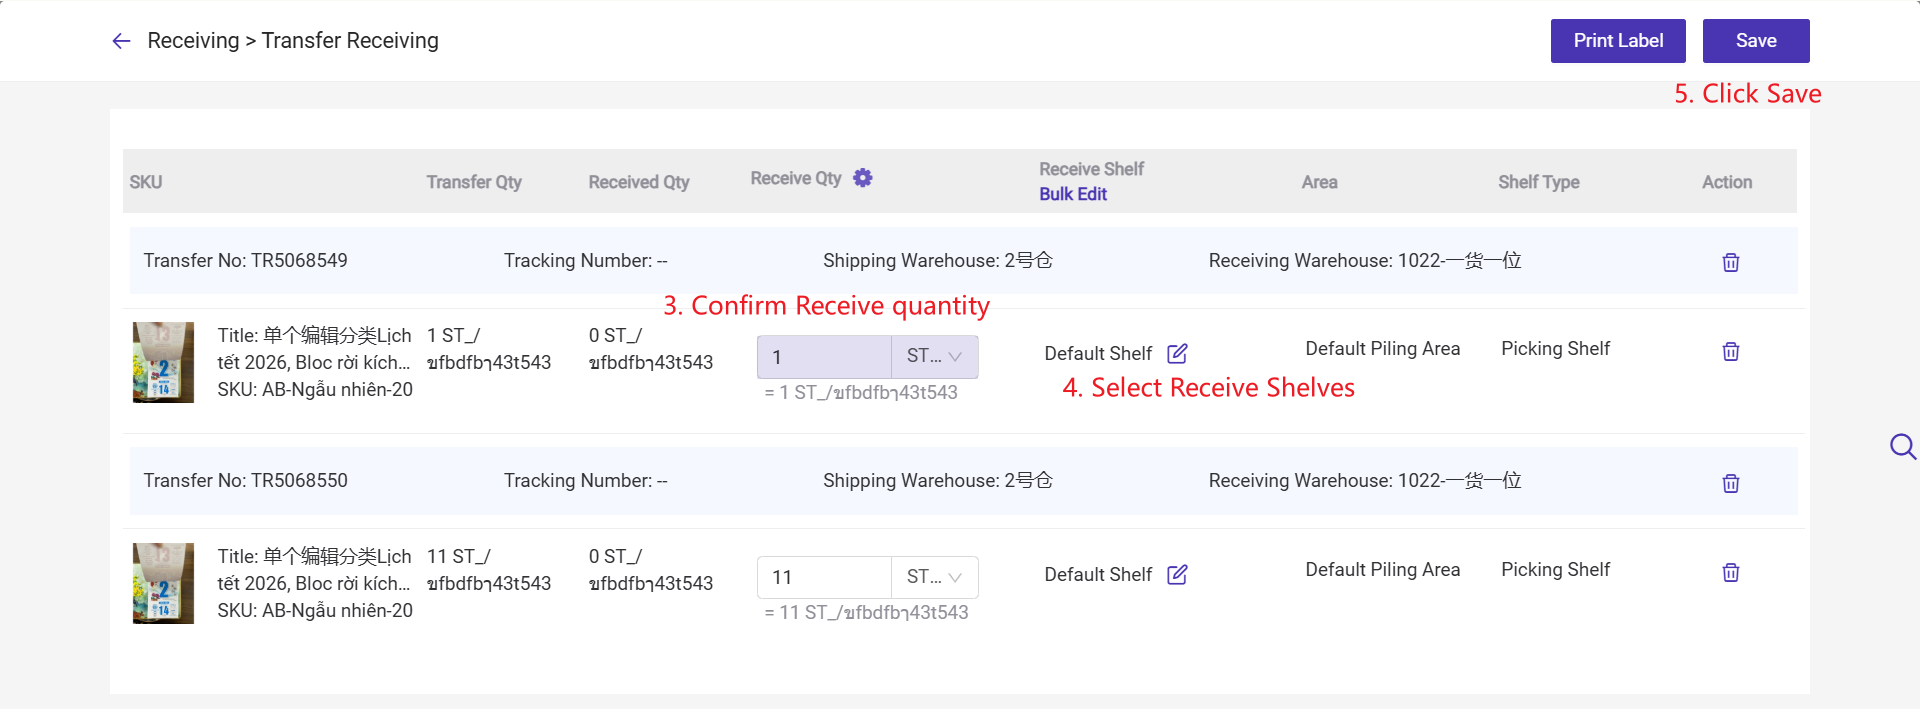Focus receive quantity field showing 11
This screenshot has height=709, width=1920.
[823, 577]
